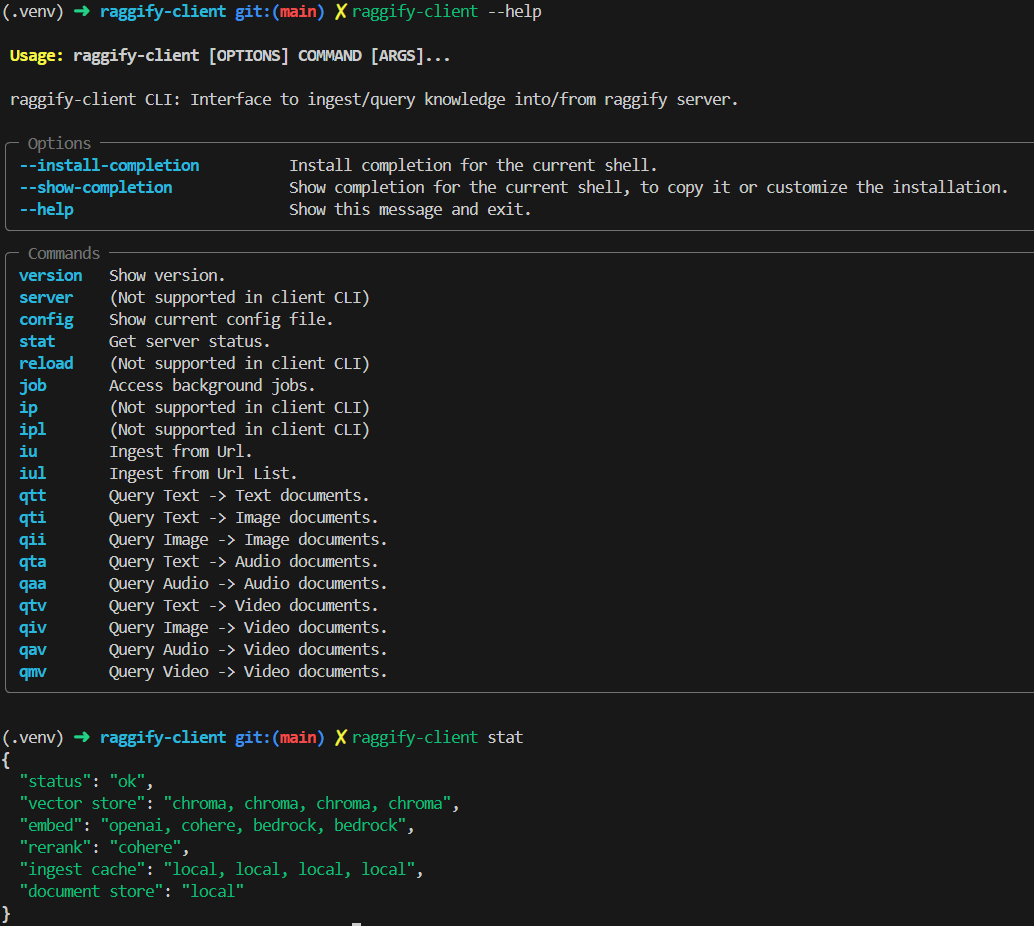This screenshot has width=1034, height=926.
Task: Click 'Show version.' description
Action: [167, 276]
